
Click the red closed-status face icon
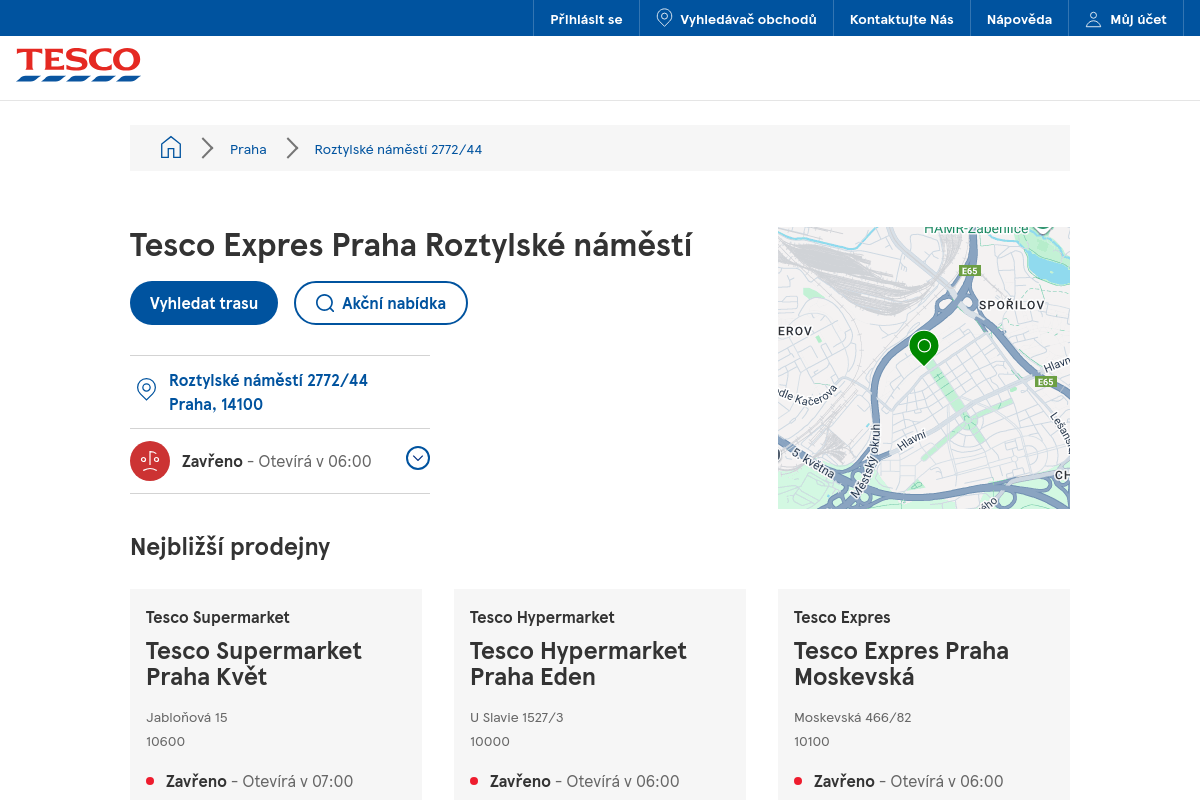(150, 461)
